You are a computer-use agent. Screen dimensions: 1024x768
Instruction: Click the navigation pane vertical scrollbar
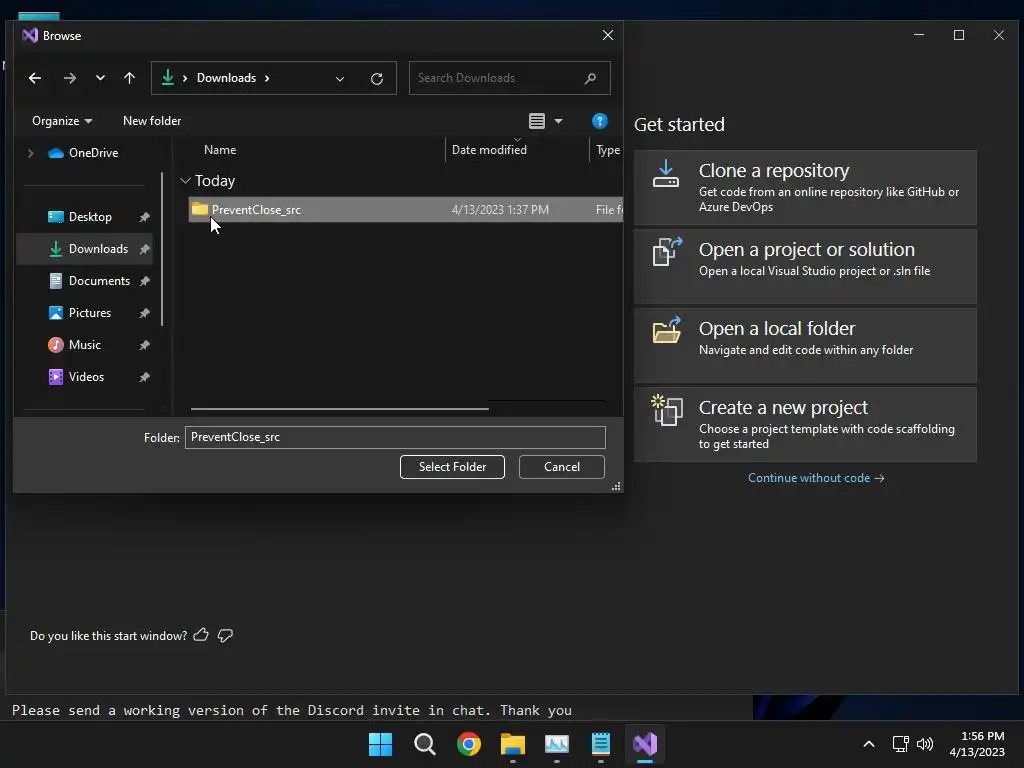tap(162, 248)
